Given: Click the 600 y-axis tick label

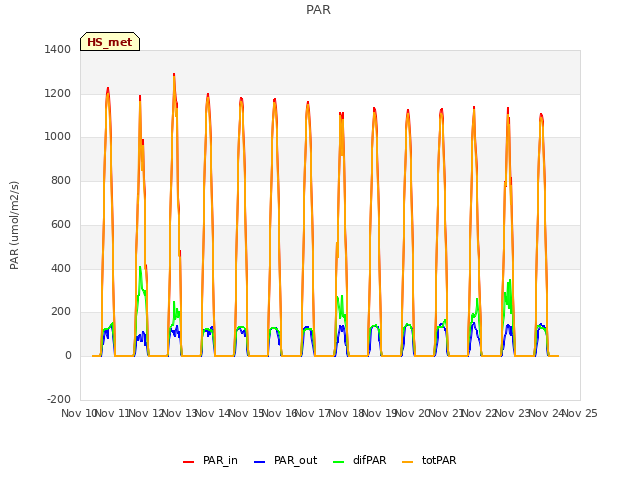Looking at the screenshot, I should (61, 224).
